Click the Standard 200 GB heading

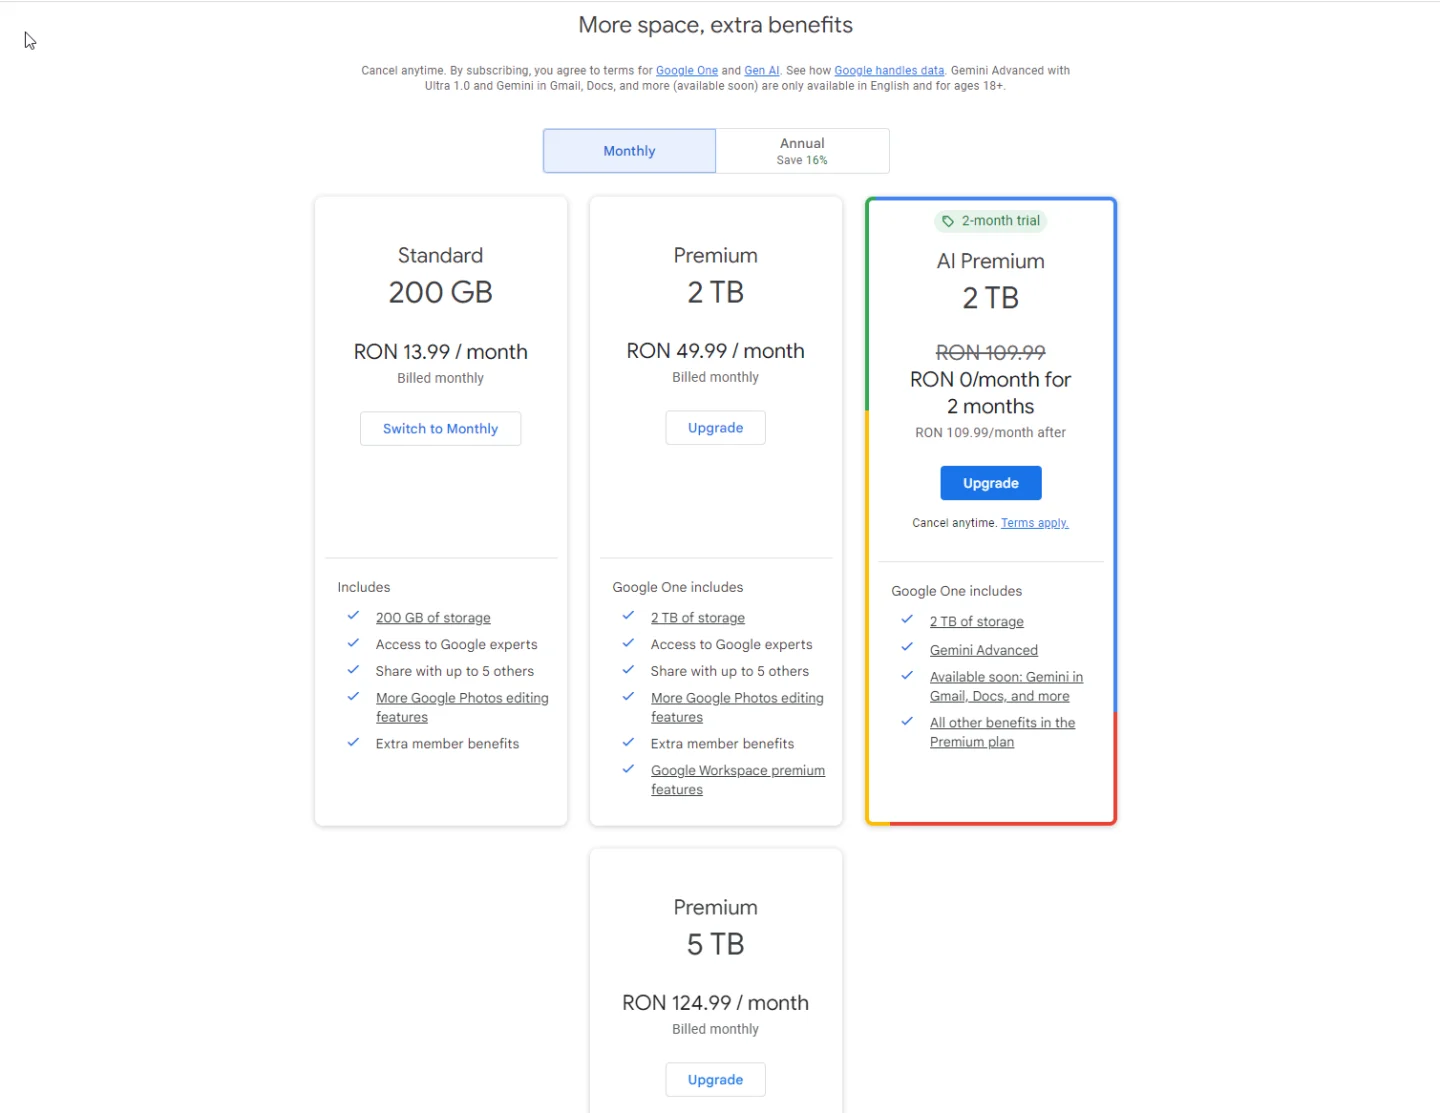pyautogui.click(x=440, y=293)
